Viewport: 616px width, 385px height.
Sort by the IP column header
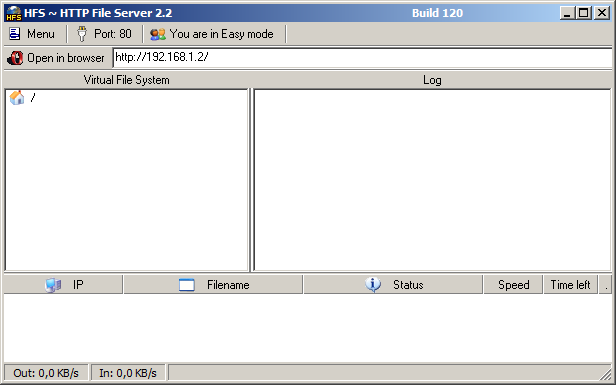pyautogui.click(x=63, y=284)
